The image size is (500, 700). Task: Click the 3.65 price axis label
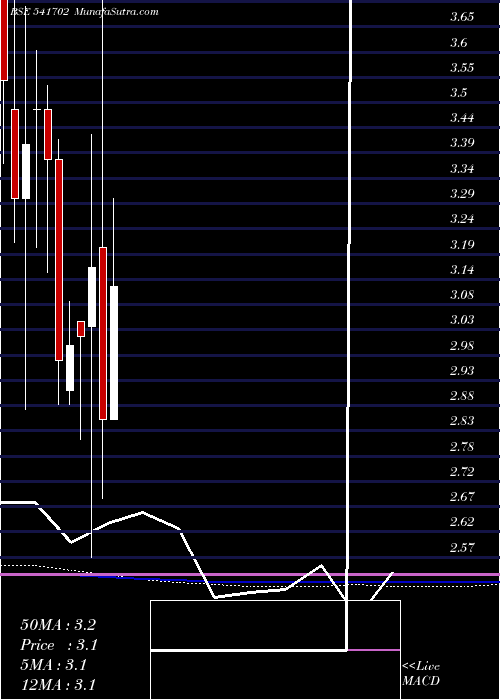pyautogui.click(x=462, y=17)
